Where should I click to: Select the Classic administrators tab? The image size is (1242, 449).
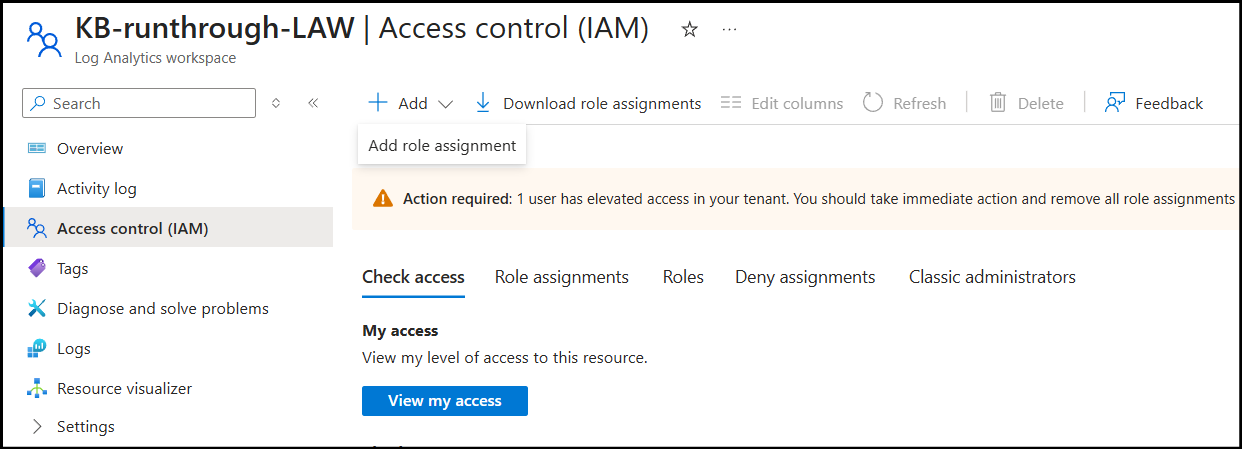pyautogui.click(x=991, y=277)
